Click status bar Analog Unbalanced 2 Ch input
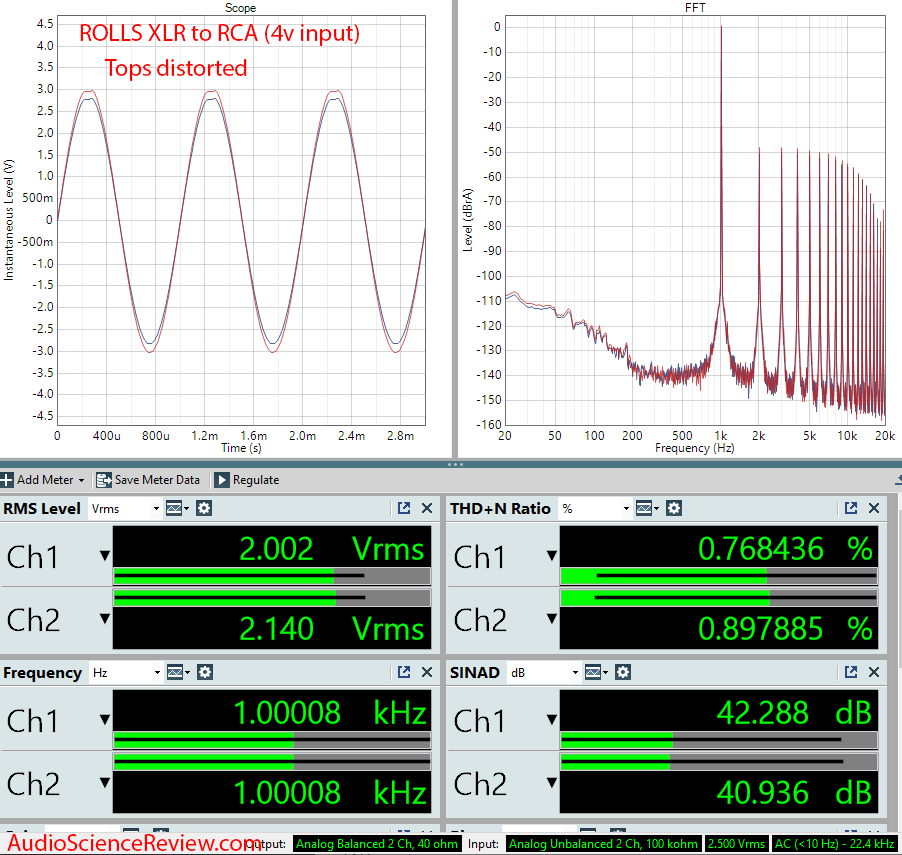Screen dimensions: 902x855 click(x=603, y=844)
